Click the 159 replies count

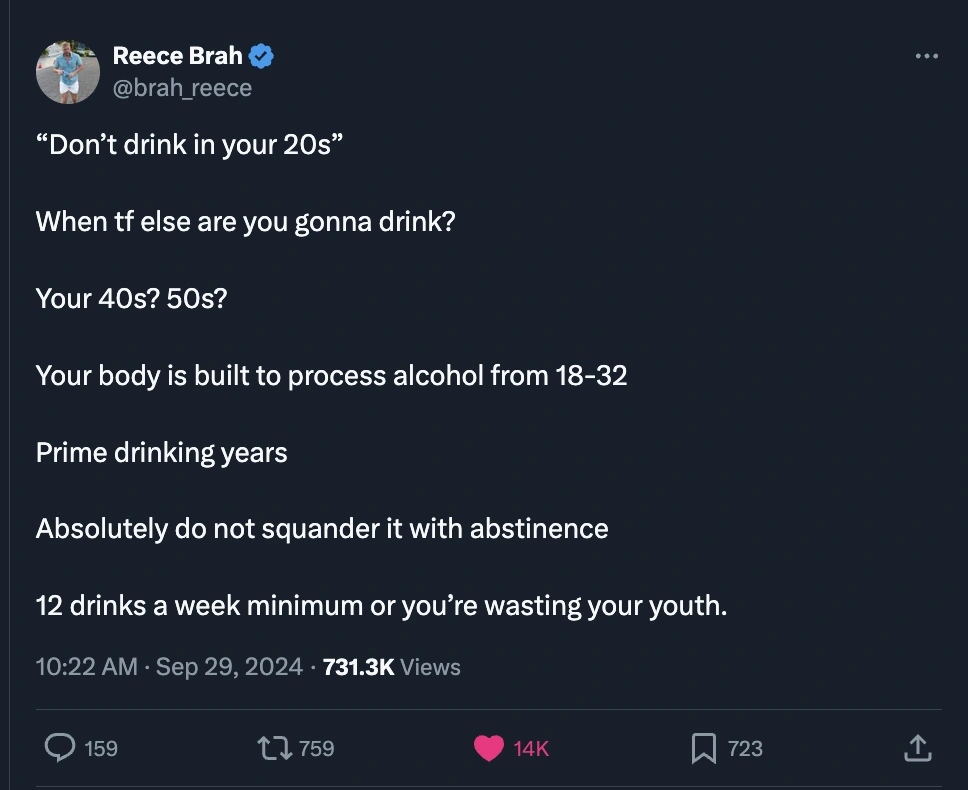click(x=101, y=748)
